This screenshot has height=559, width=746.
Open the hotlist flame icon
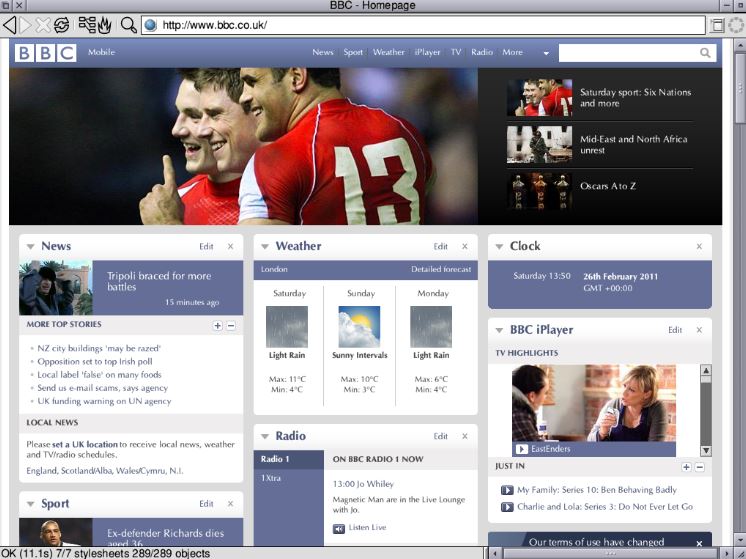105,25
